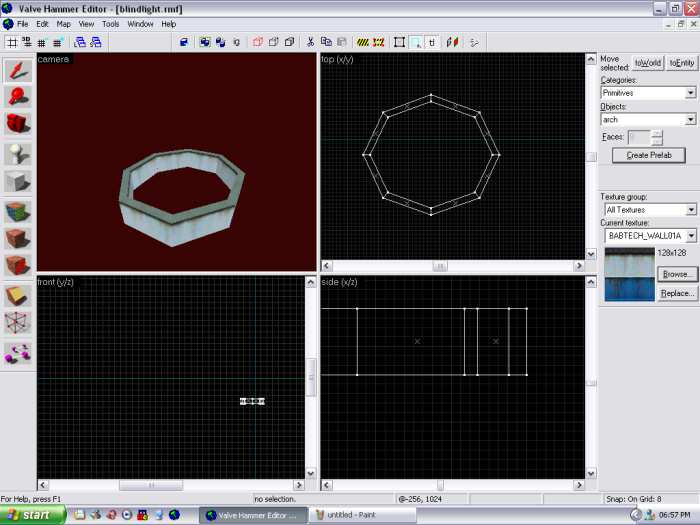Open the Objects dropdown showing arch
This screenshot has height=525, width=700.
(x=690, y=120)
